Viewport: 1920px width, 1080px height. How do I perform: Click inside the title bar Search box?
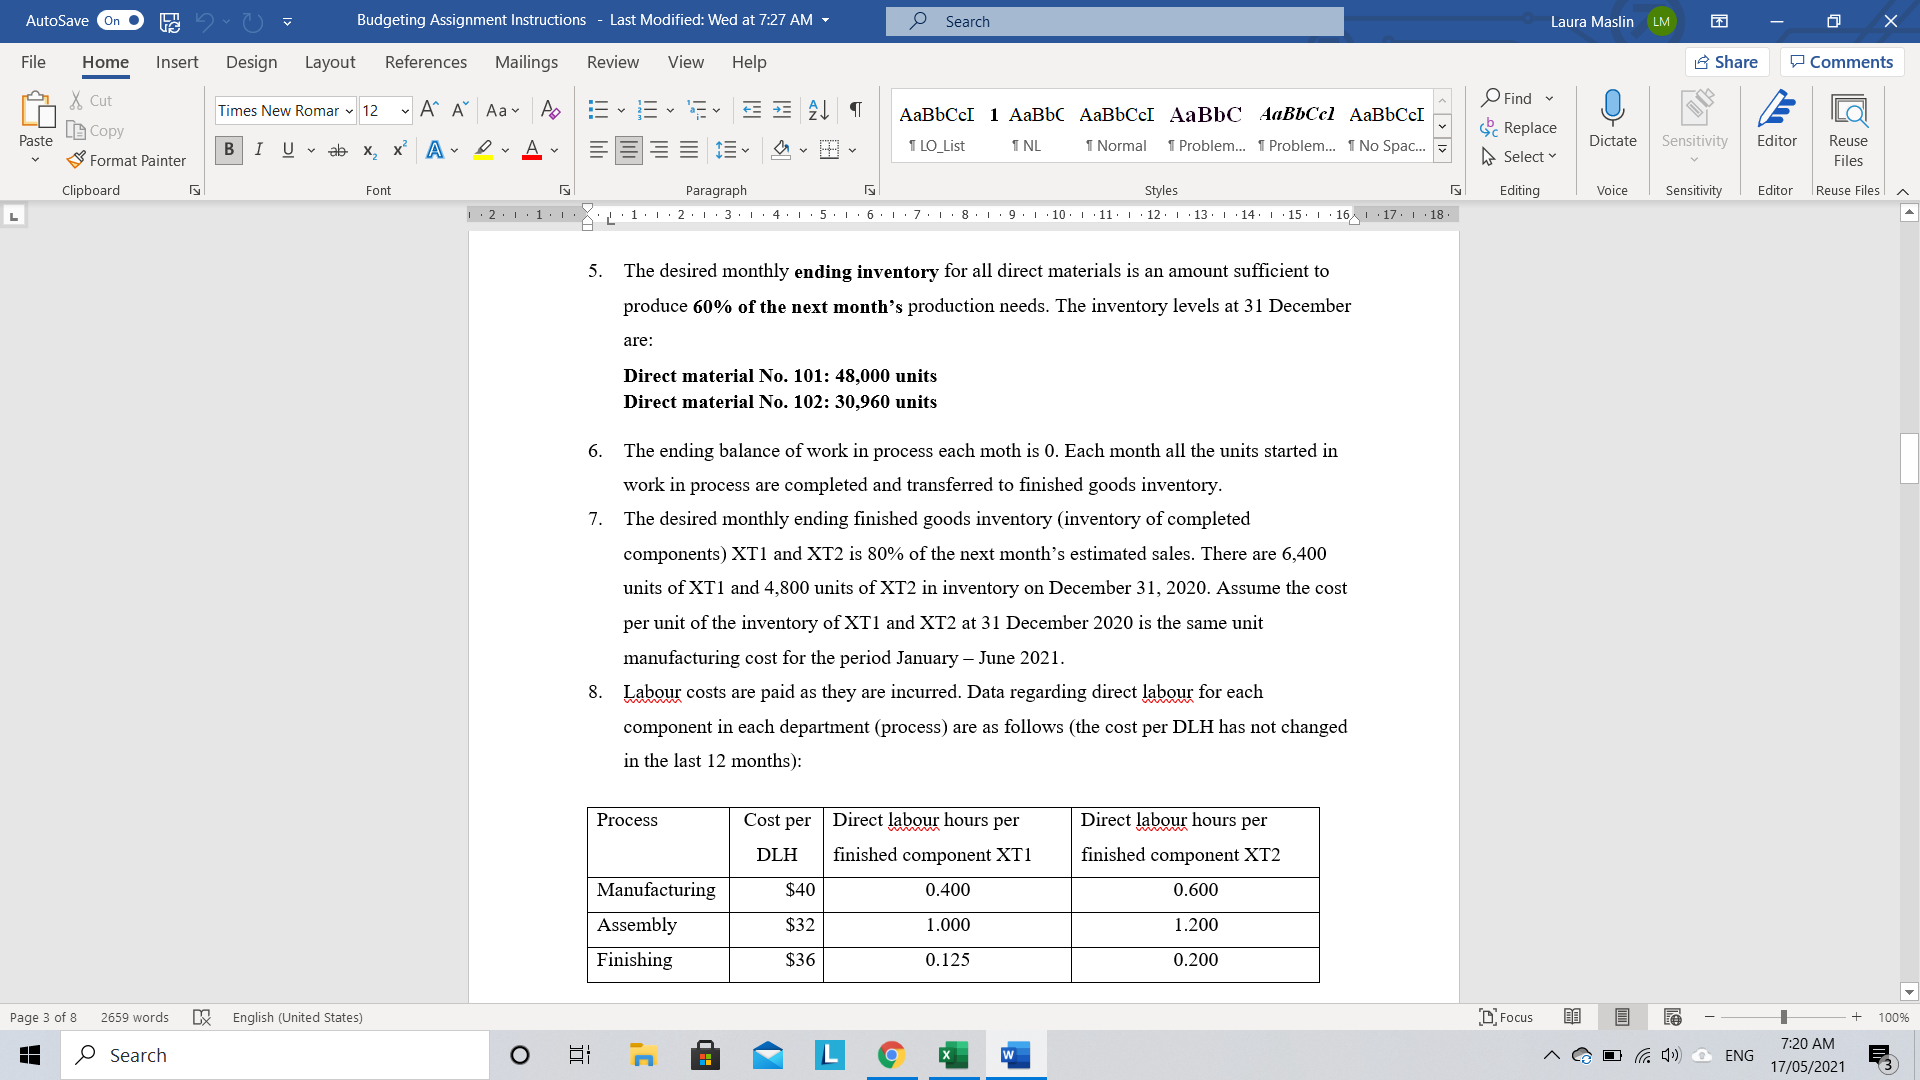[x=1114, y=21]
